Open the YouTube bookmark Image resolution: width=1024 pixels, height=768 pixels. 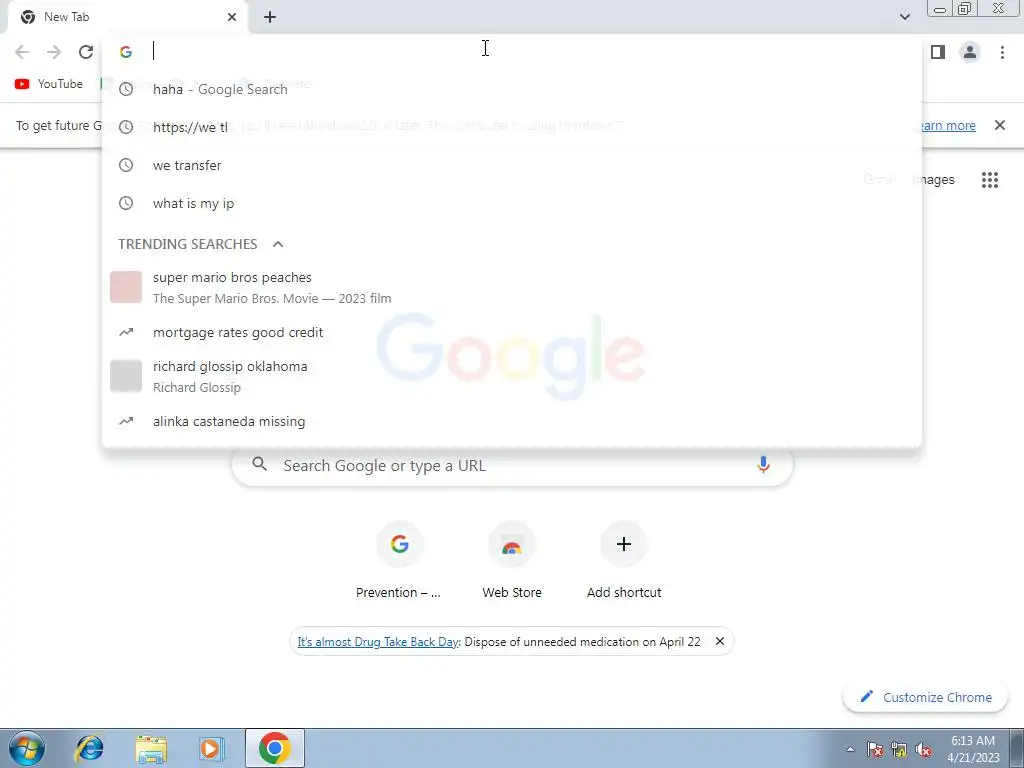point(49,84)
